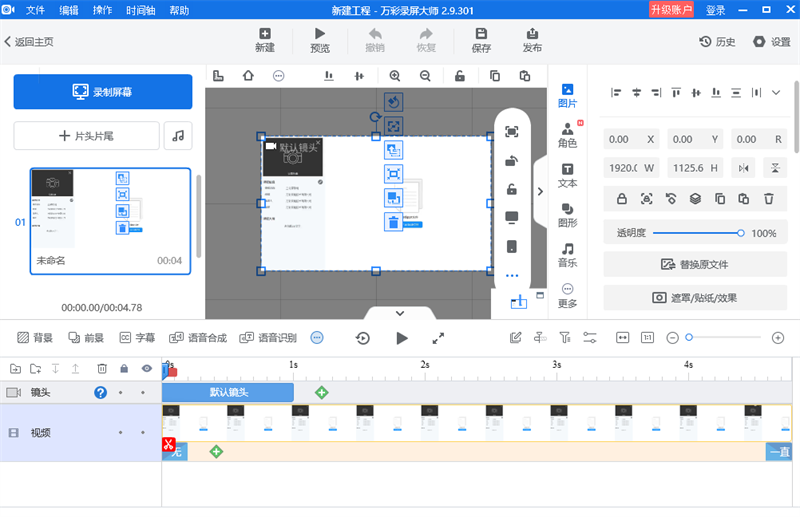Click the paste icon in canvas toolbar
The width and height of the screenshot is (800, 517).
(x=524, y=76)
